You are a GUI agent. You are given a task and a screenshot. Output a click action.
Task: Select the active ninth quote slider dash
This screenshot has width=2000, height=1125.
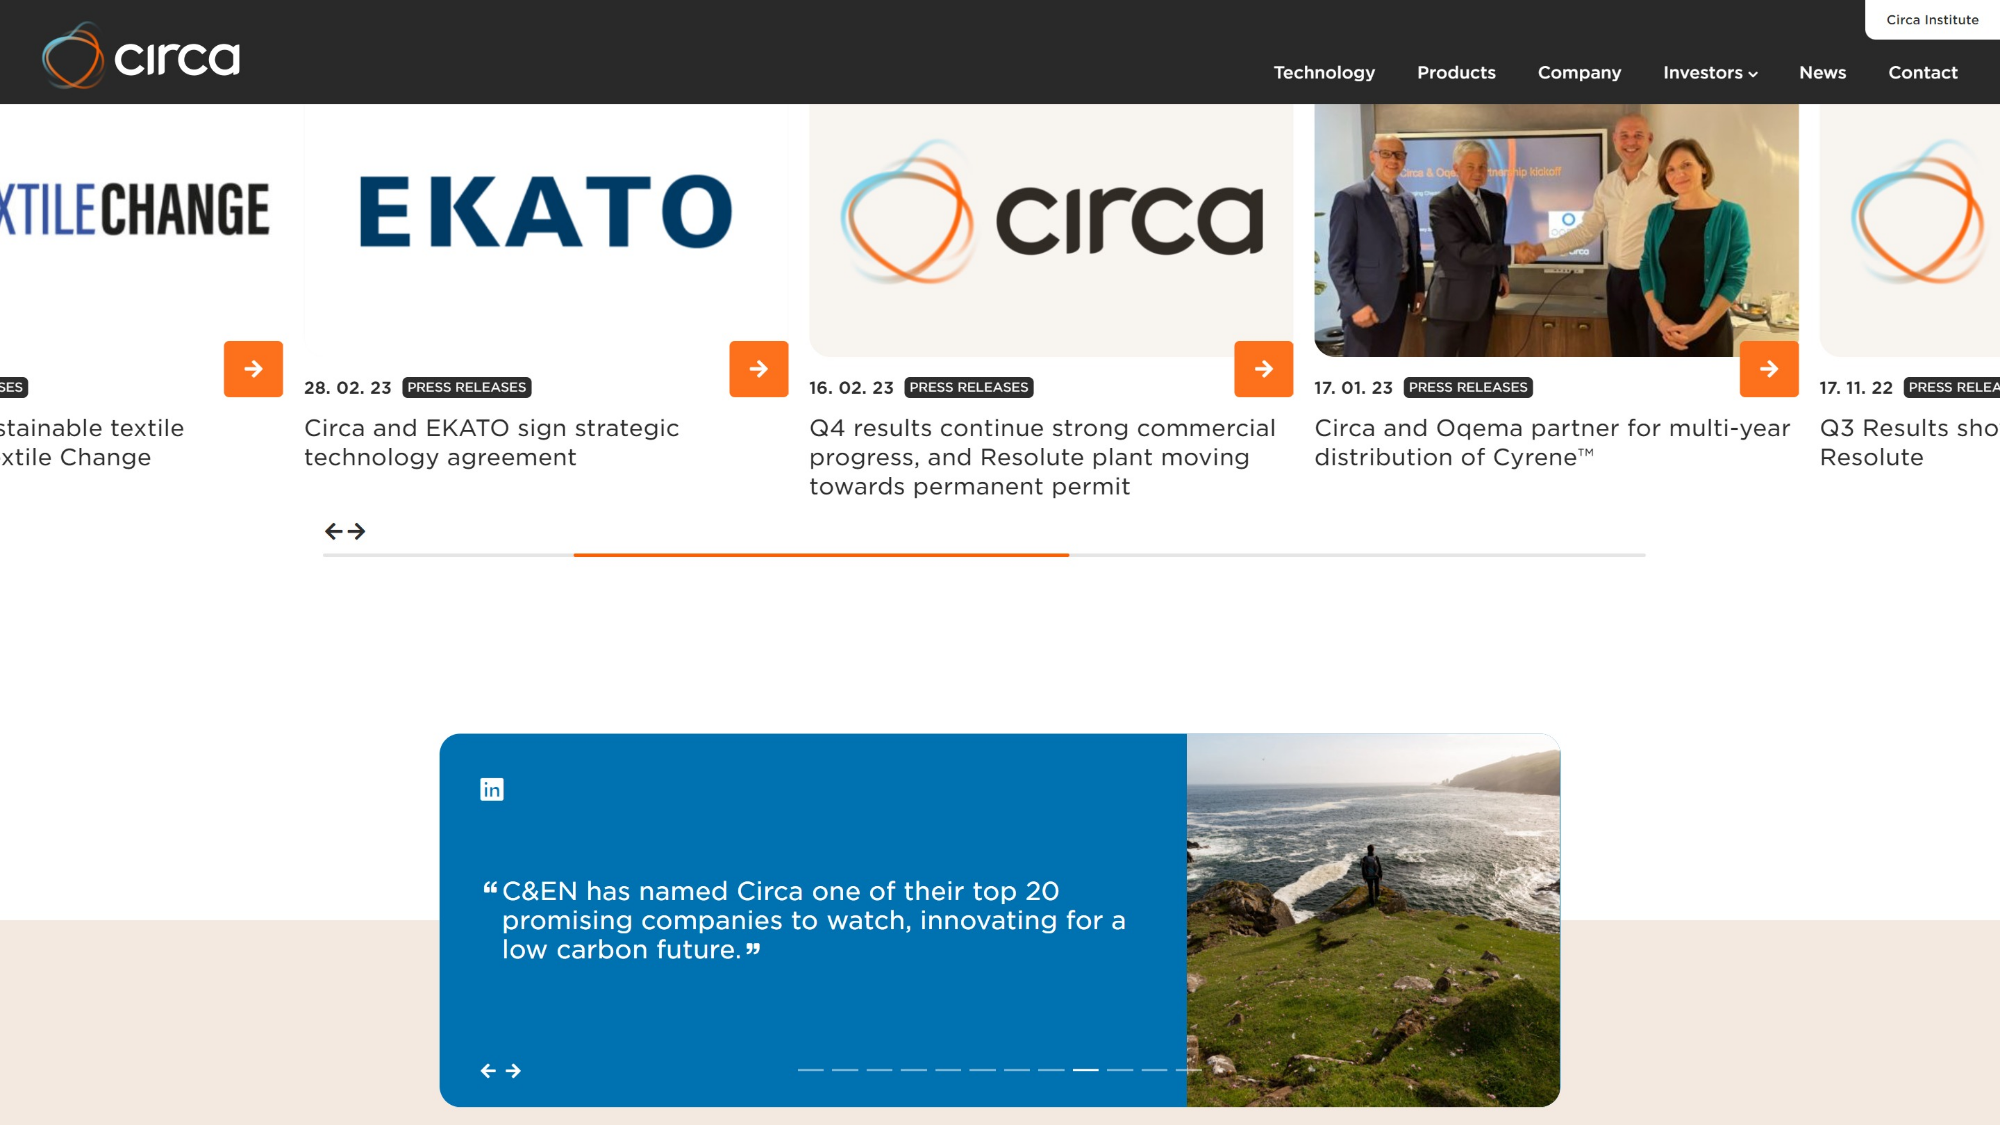[x=1086, y=1070]
